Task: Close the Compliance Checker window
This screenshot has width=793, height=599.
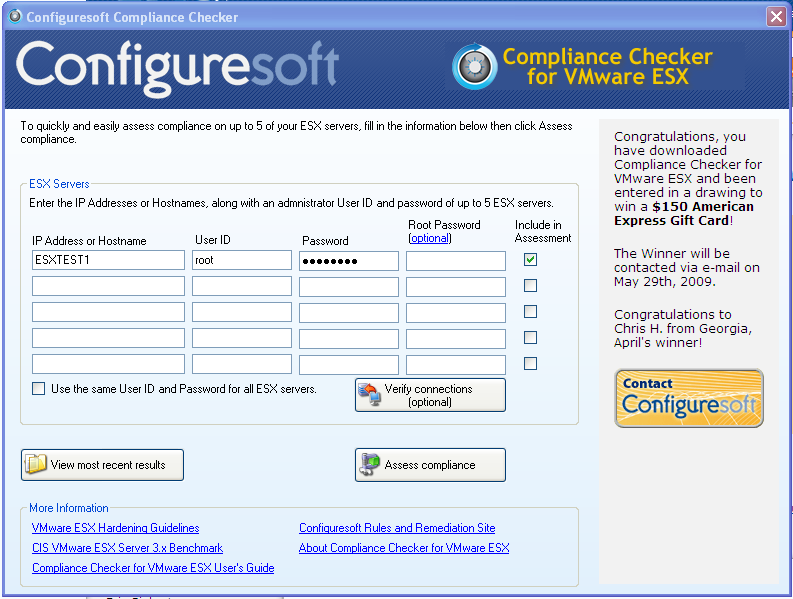Action: click(776, 17)
